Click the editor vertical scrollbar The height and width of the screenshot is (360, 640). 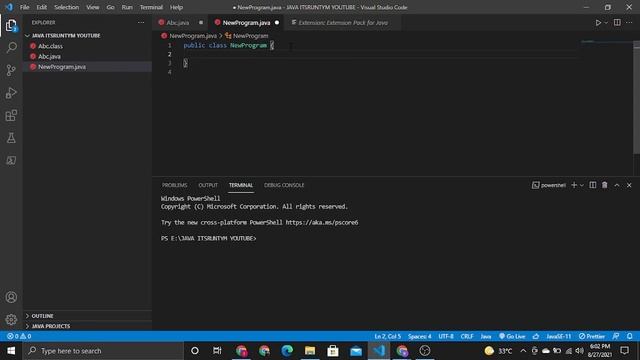click(636, 98)
